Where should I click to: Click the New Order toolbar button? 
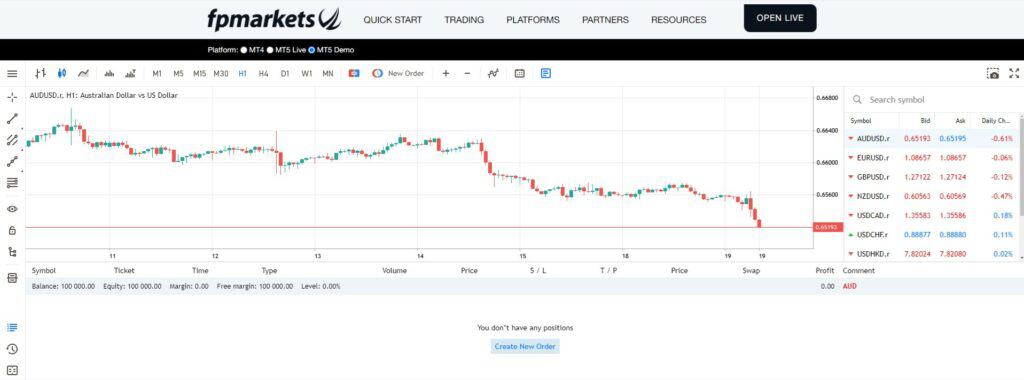tap(398, 74)
